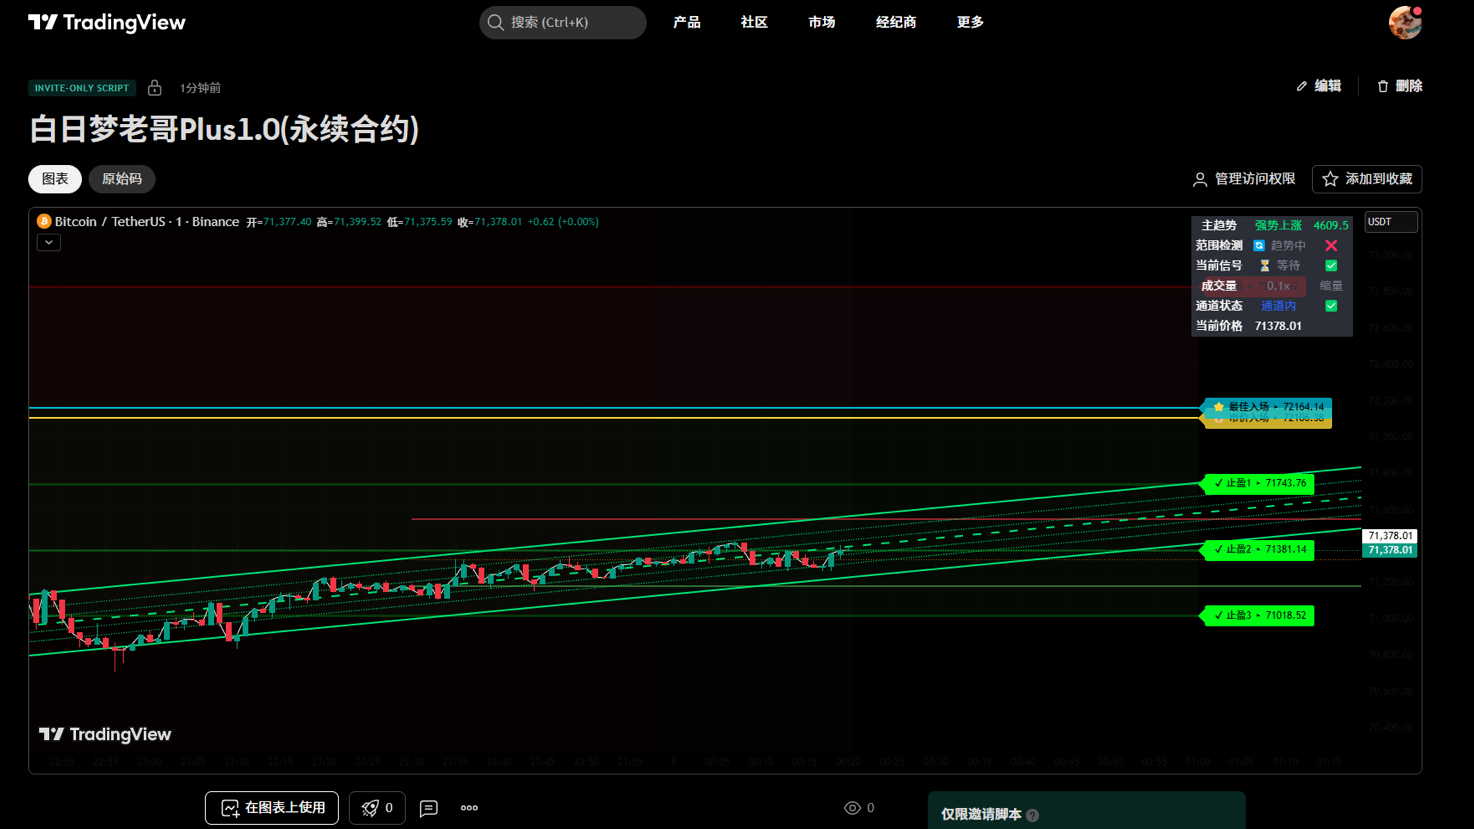
Task: Click the green 71,378.01 price tag
Action: point(1390,550)
